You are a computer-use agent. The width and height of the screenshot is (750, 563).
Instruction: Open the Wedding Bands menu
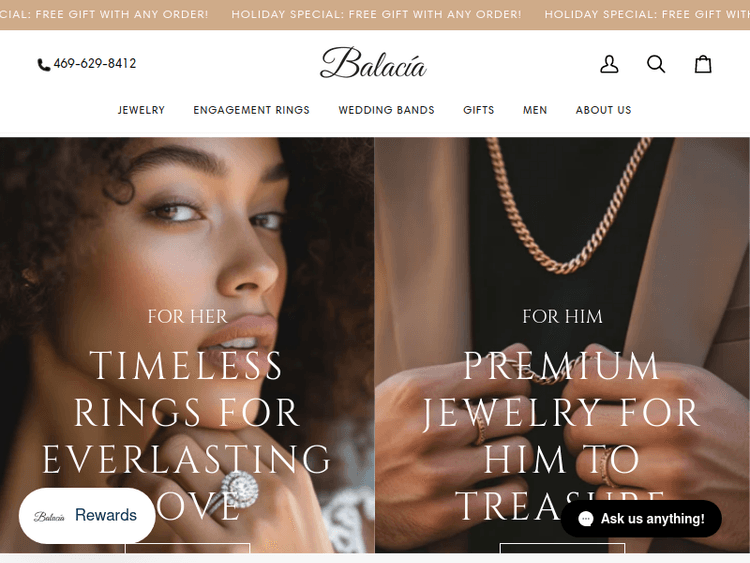pyautogui.click(x=386, y=110)
